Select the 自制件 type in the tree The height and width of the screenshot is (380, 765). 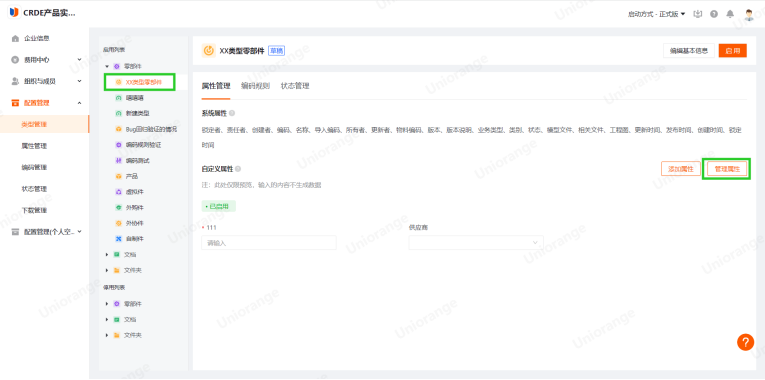click(134, 239)
